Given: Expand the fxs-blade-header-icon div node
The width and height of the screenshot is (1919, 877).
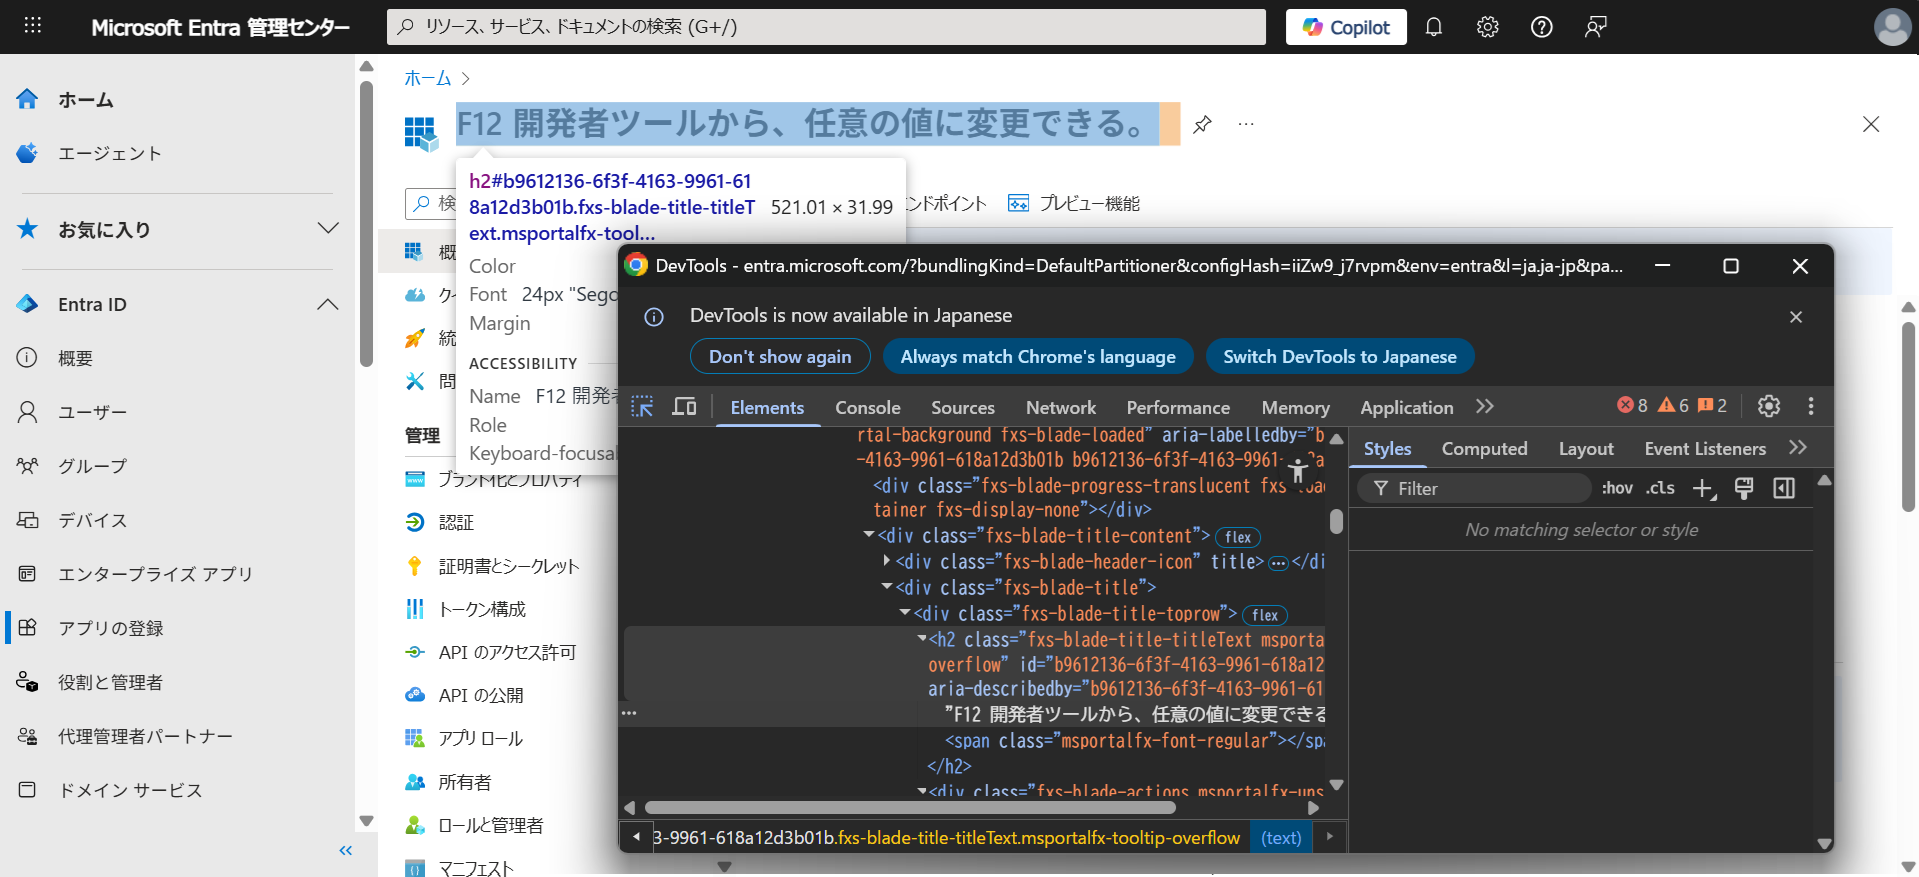Looking at the screenshot, I should (887, 561).
